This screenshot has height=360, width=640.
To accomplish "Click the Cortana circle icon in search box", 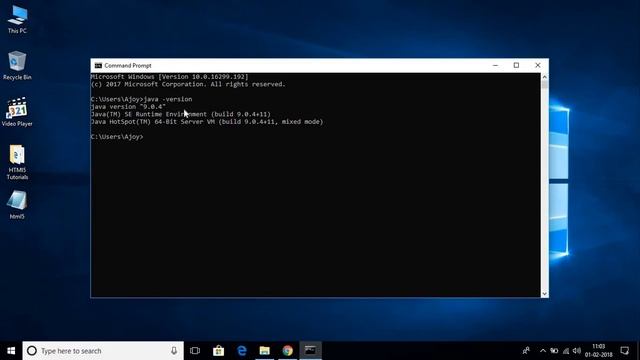I will (32, 351).
